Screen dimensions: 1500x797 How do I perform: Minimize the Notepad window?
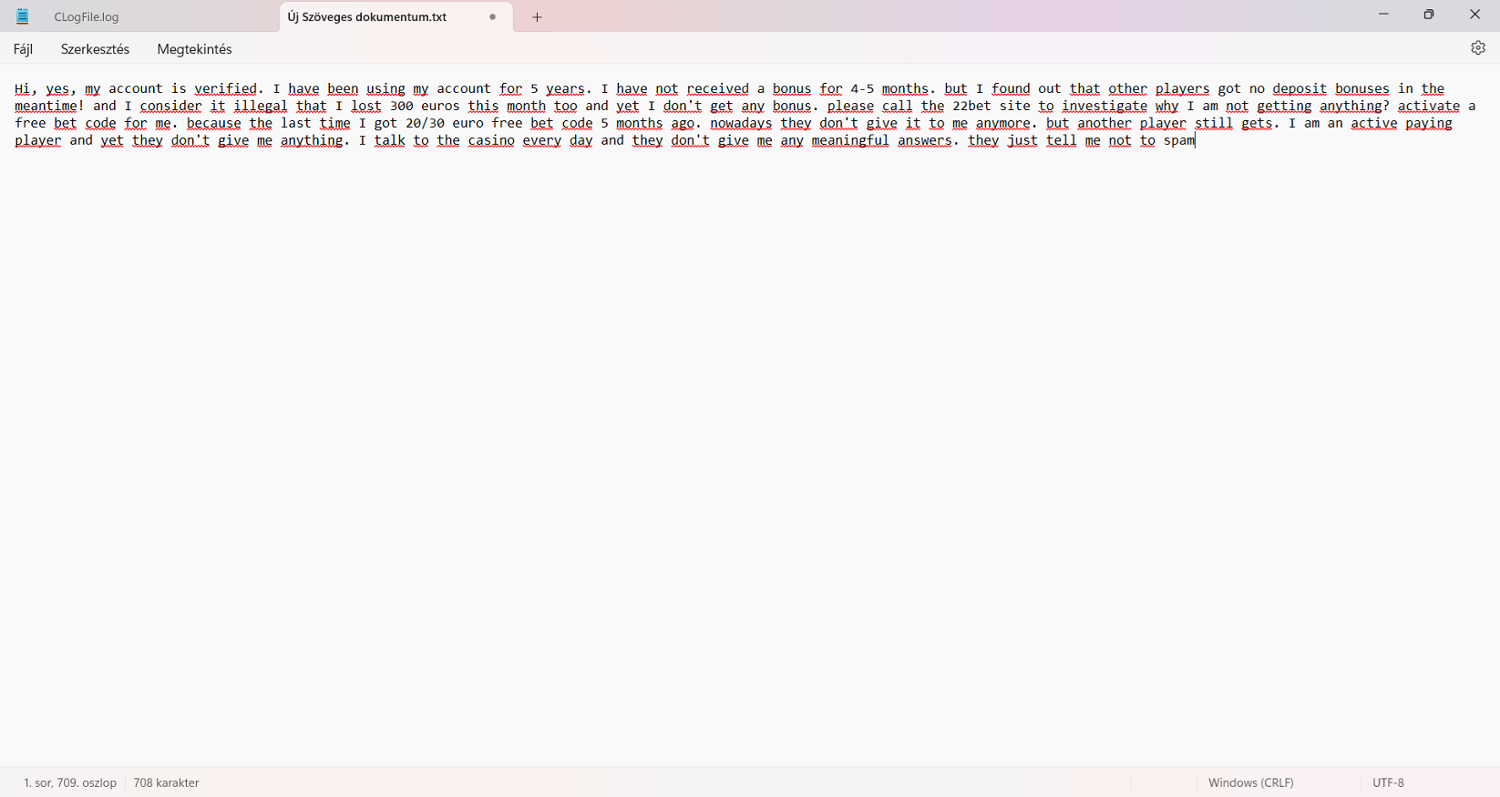pos(1384,15)
